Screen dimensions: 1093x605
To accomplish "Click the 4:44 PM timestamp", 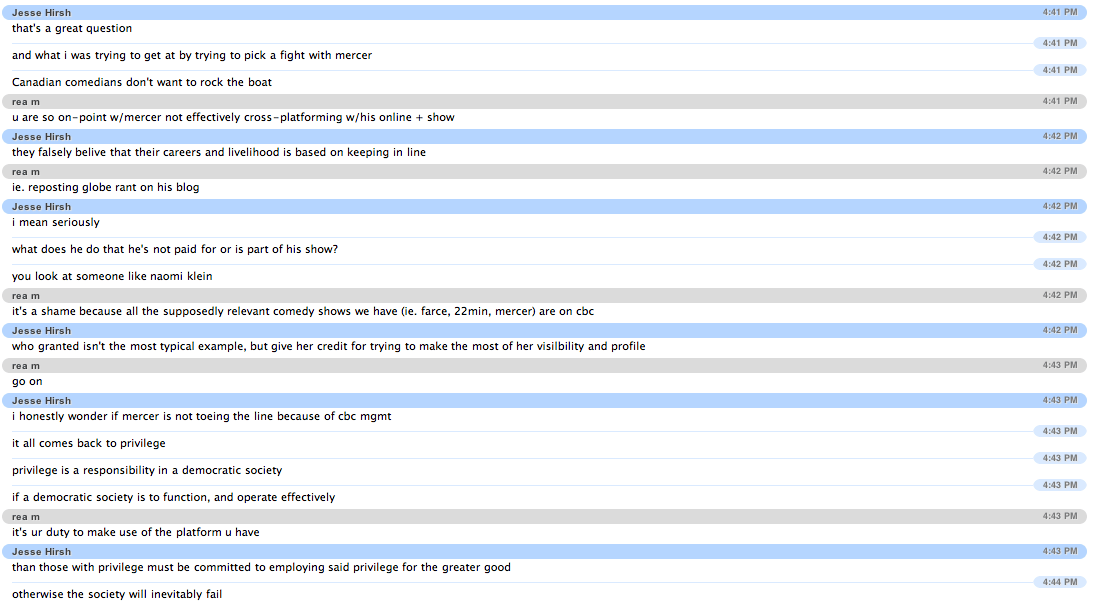I will tap(1059, 582).
